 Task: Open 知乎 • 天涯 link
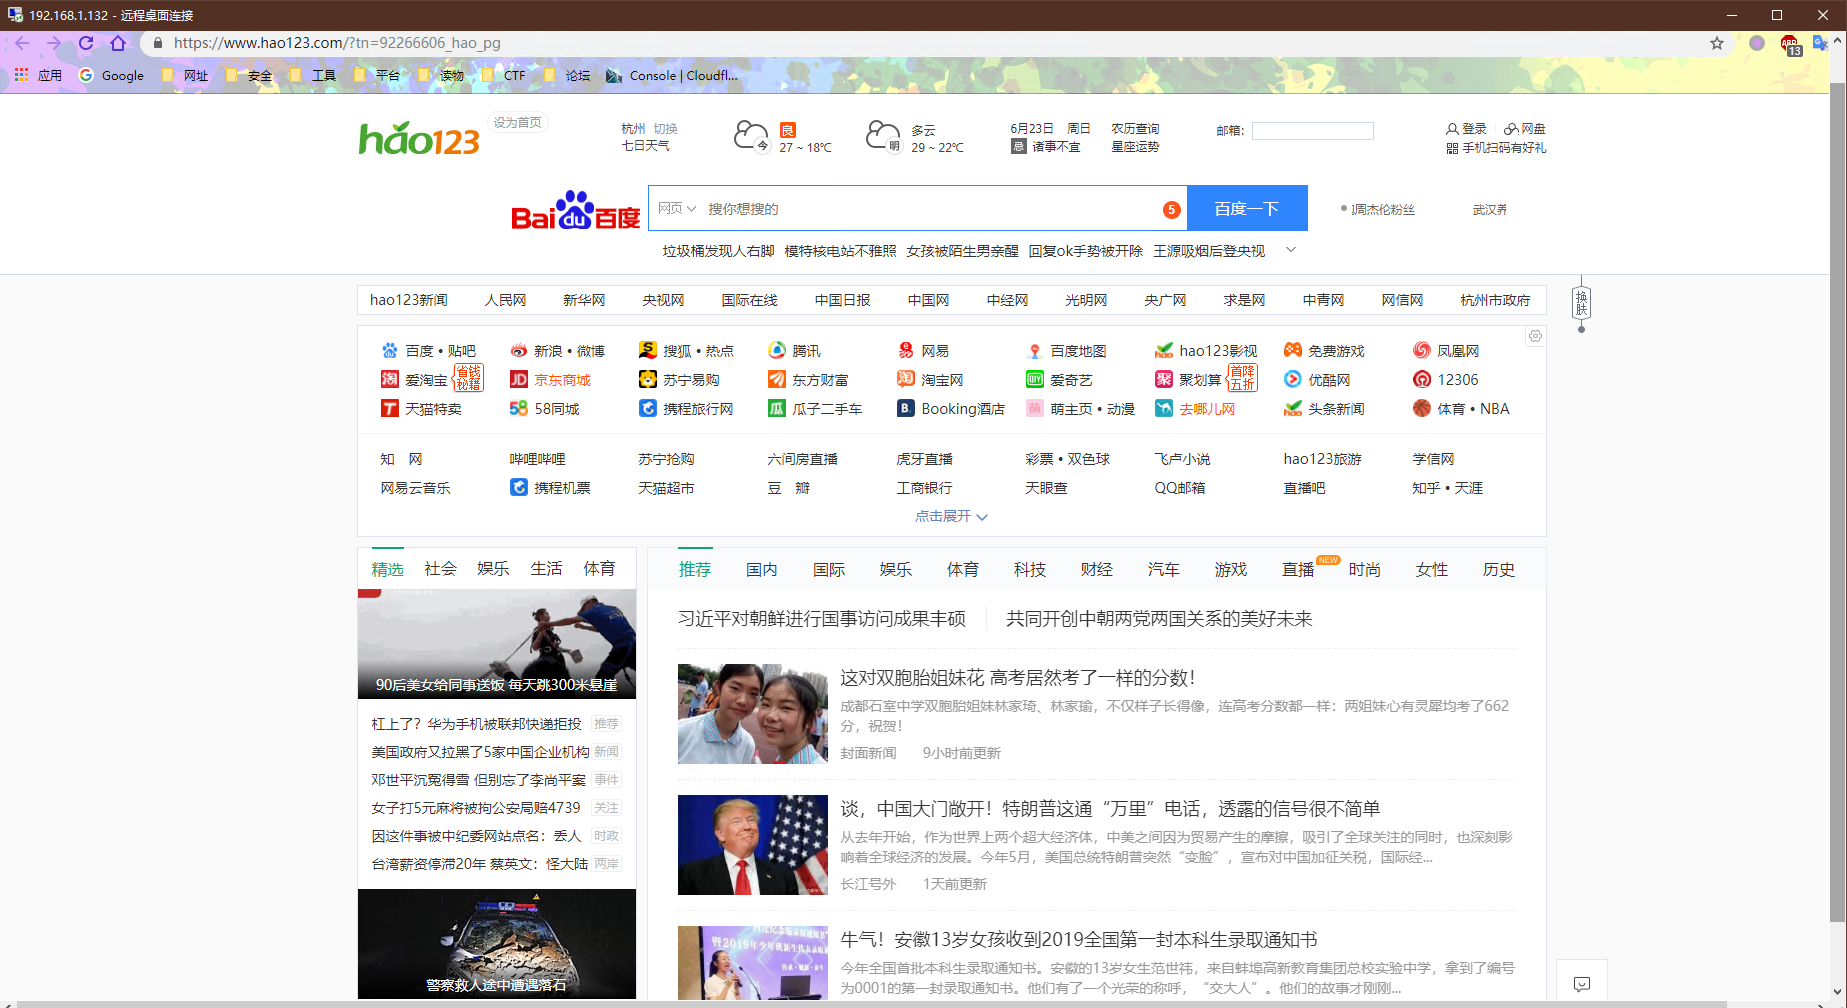pyautogui.click(x=1447, y=488)
